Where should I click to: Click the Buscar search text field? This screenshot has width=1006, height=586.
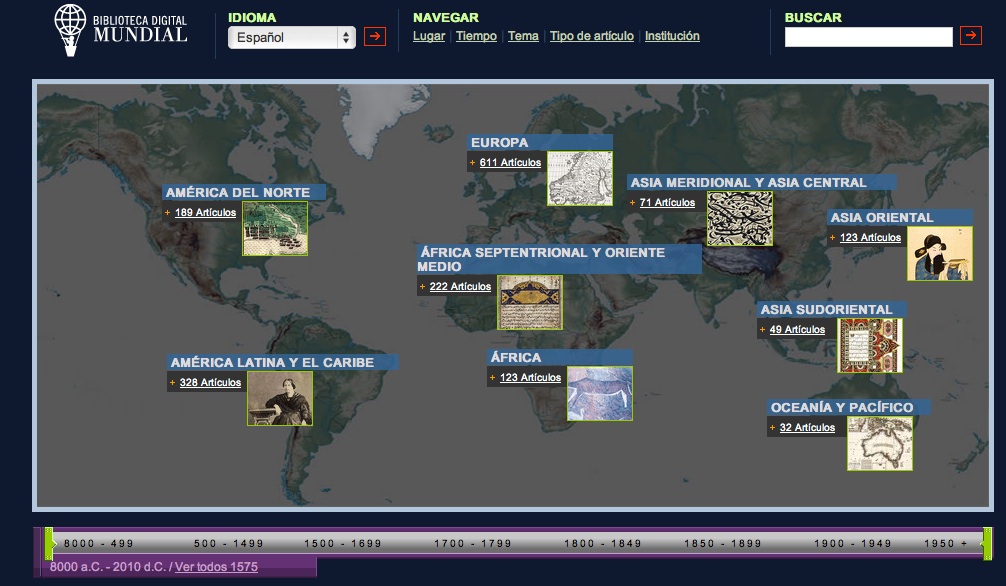[868, 37]
